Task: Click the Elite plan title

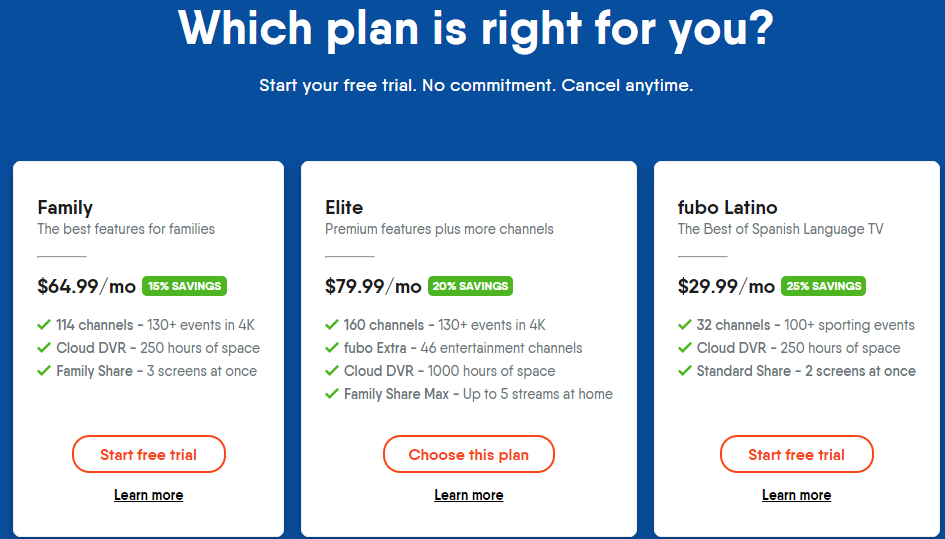Action: pyautogui.click(x=344, y=207)
